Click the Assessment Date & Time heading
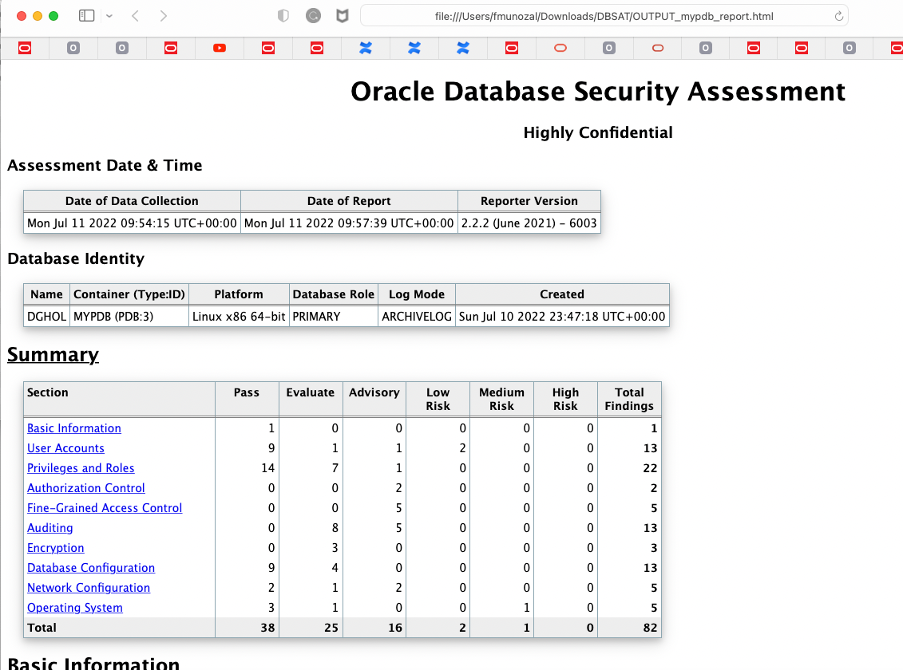 [104, 165]
